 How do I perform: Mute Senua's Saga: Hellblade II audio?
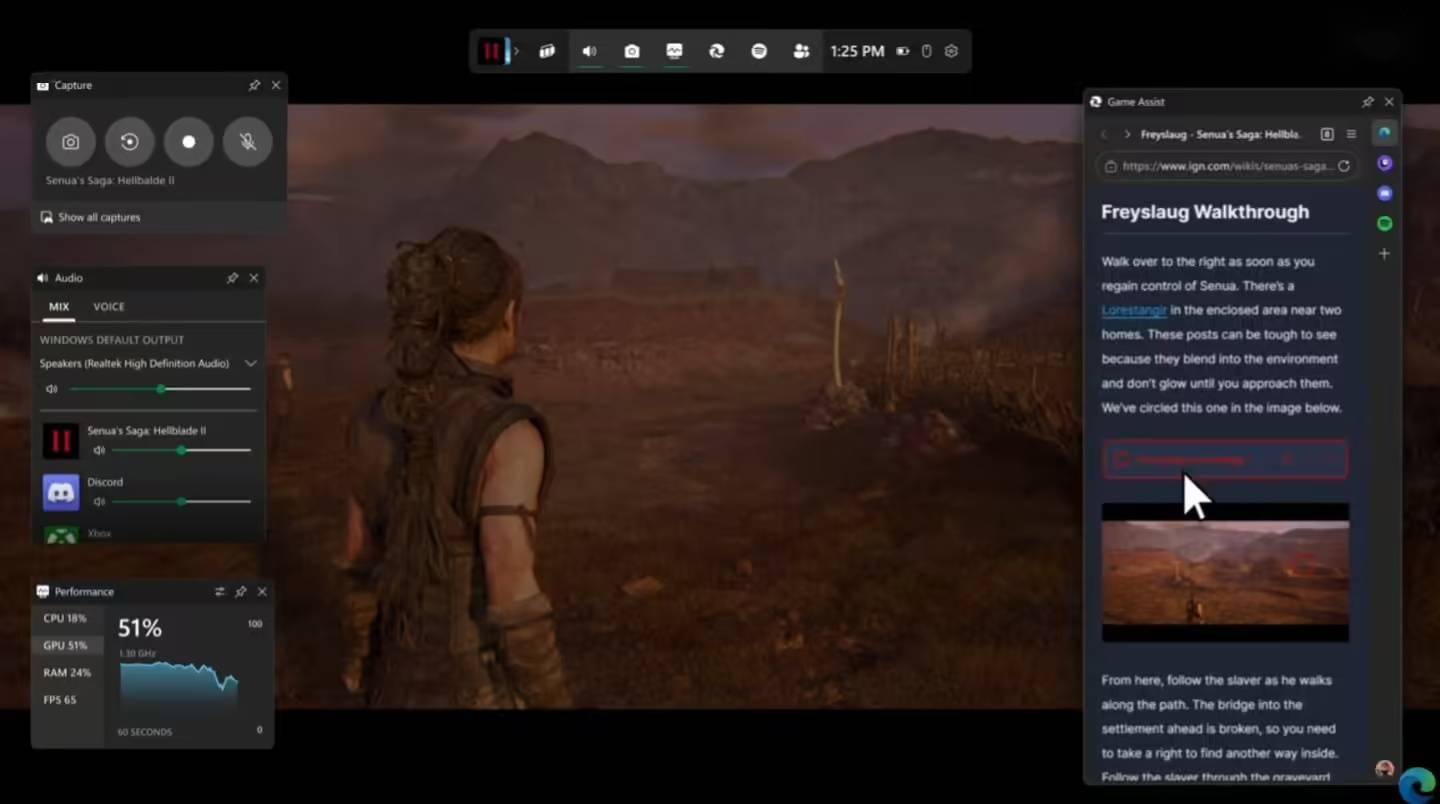(x=99, y=450)
